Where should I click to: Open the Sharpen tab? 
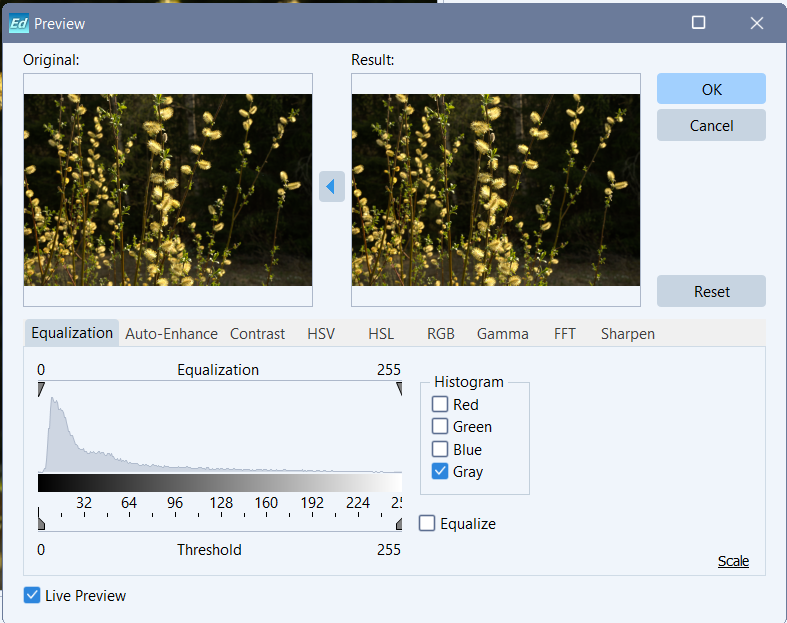point(627,334)
